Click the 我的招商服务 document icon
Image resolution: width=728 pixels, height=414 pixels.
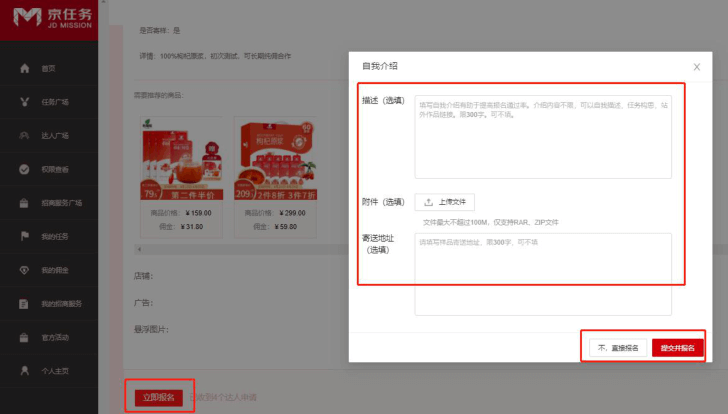pos(24,304)
